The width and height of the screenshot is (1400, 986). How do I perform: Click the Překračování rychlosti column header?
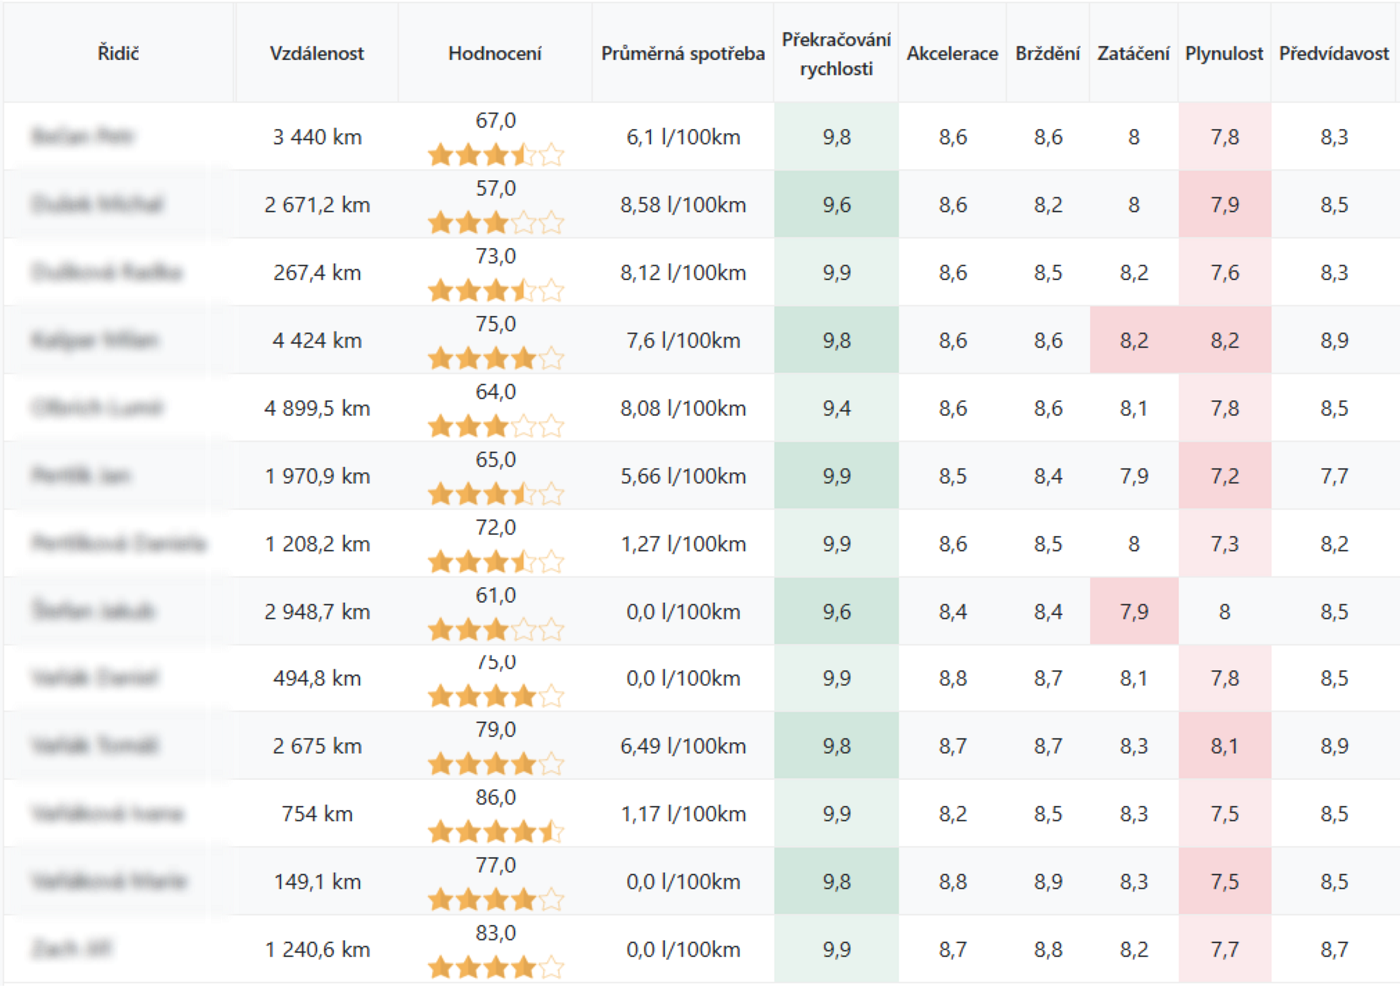tap(836, 53)
